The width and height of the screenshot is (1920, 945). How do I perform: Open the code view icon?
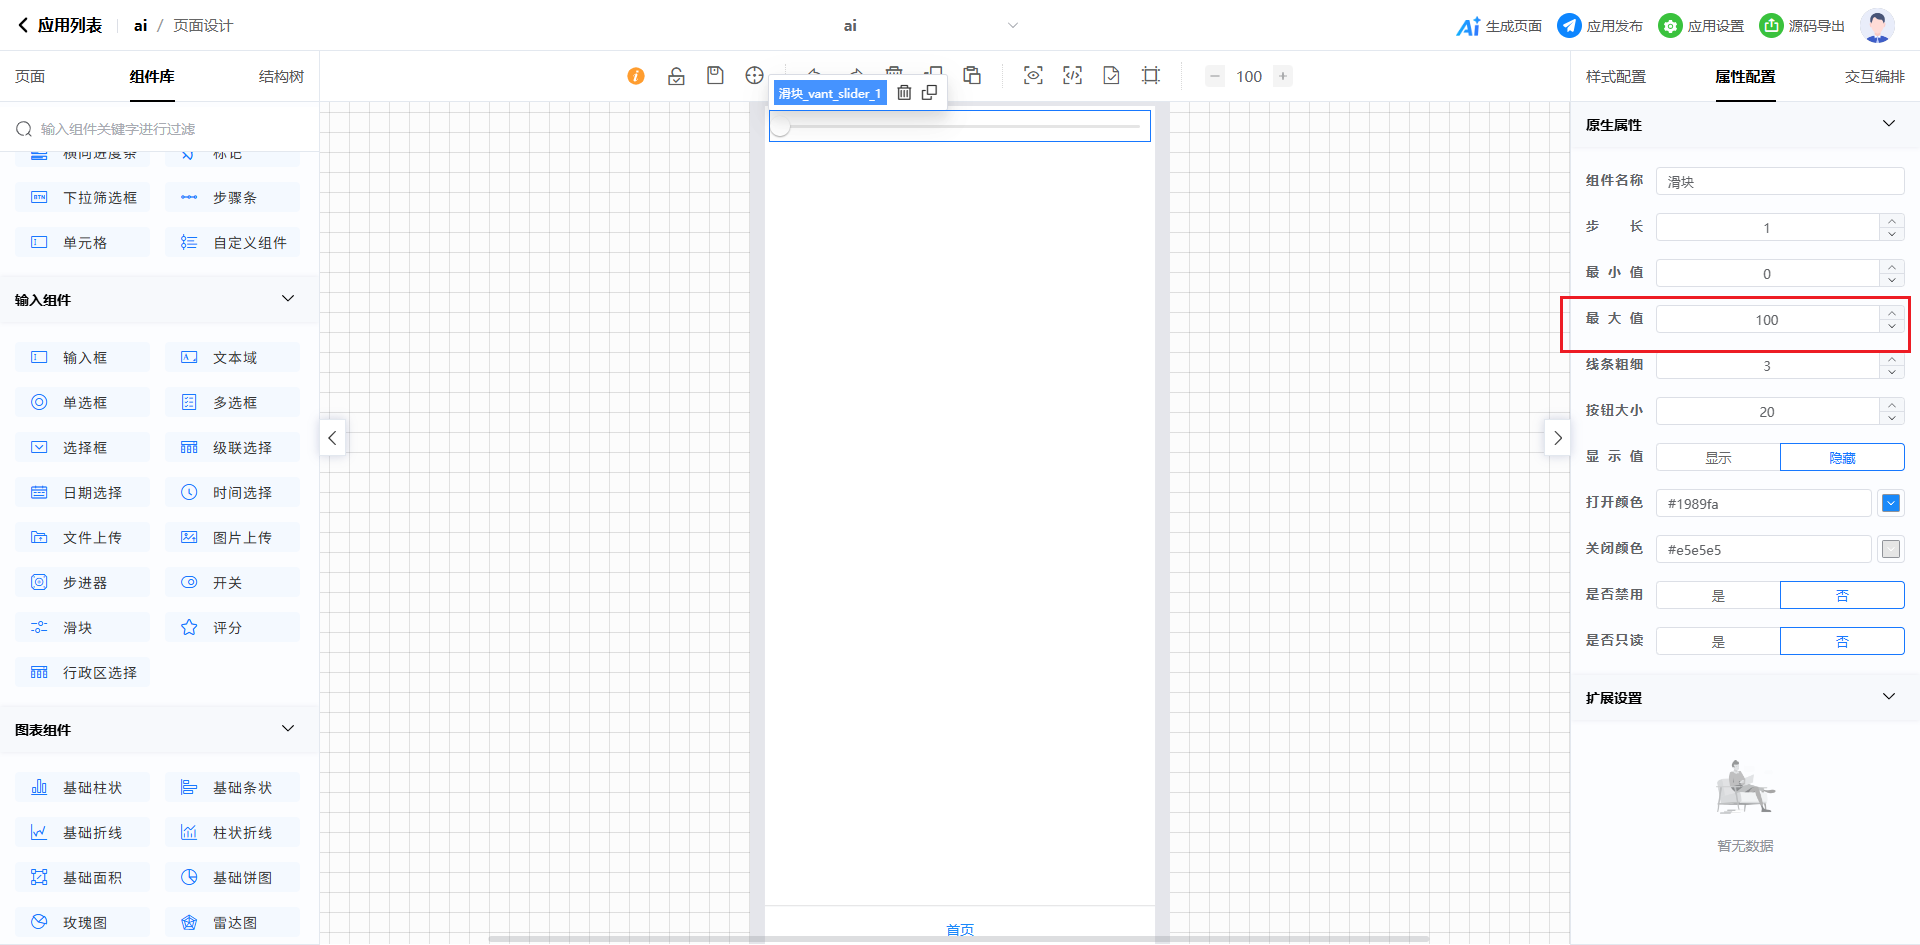click(x=1072, y=76)
